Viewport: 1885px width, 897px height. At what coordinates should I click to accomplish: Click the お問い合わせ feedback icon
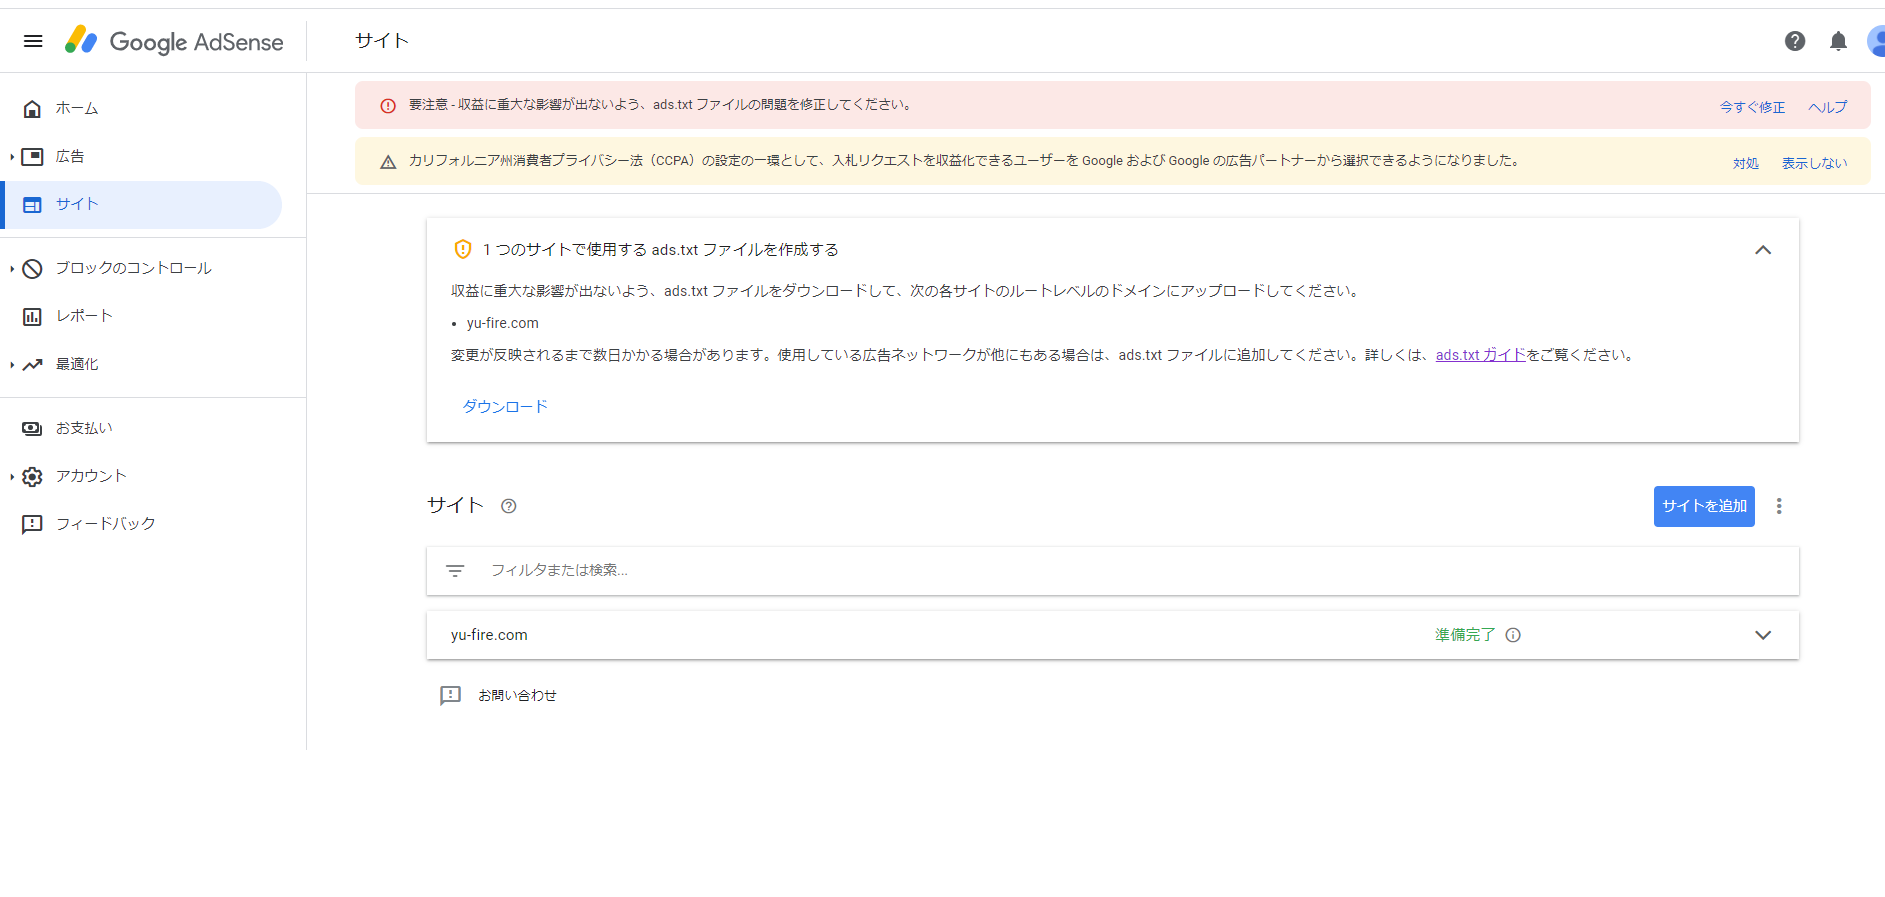click(451, 695)
